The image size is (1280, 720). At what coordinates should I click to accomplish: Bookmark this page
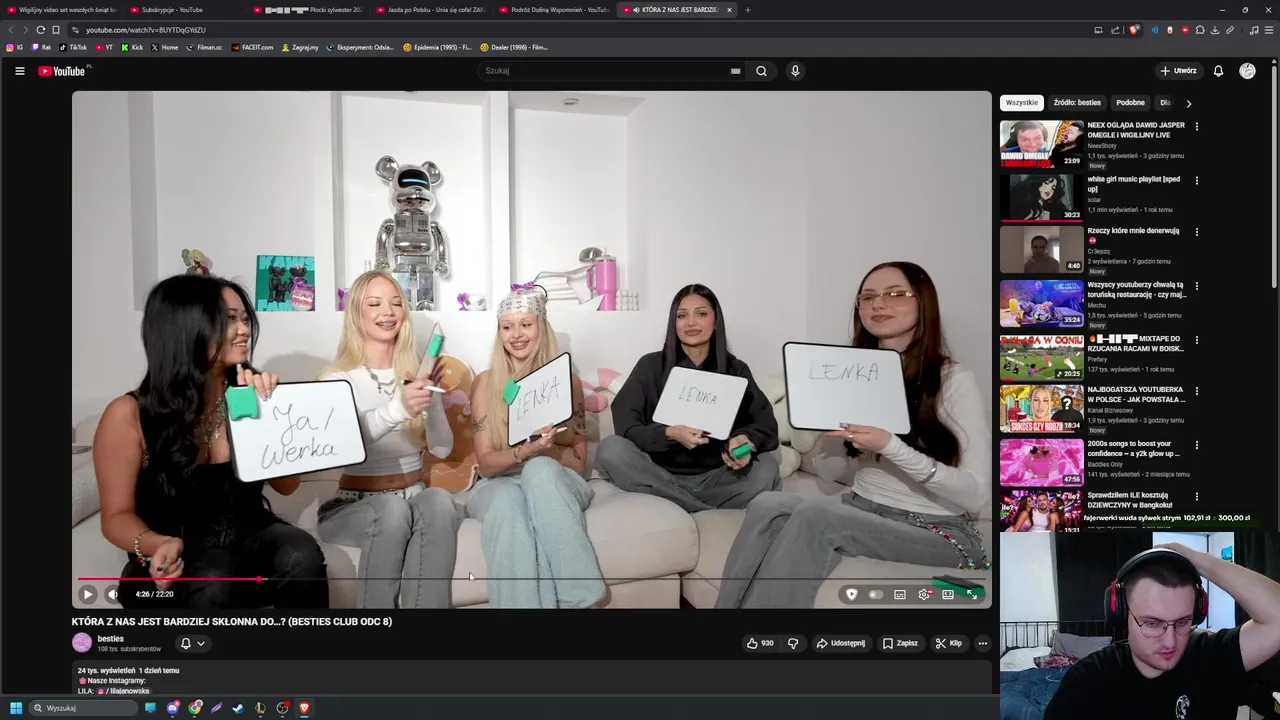56,30
